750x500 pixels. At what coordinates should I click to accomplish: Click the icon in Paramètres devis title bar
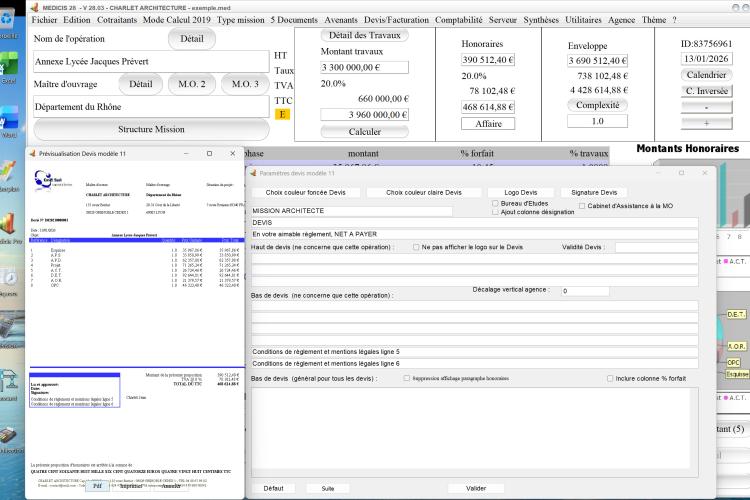(253, 173)
